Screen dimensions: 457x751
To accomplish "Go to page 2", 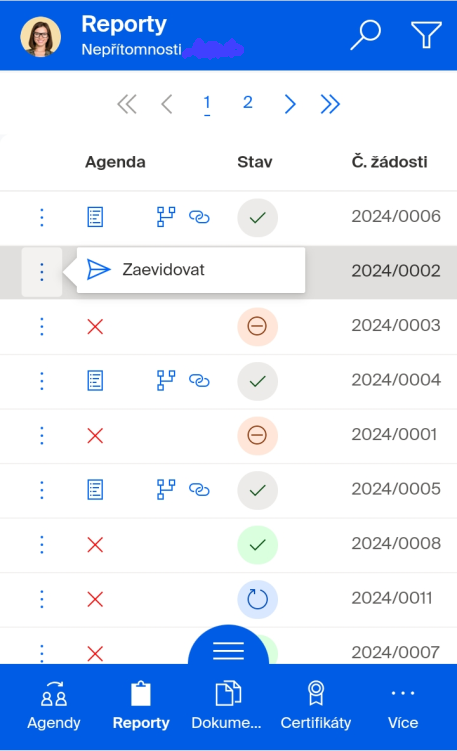I will [247, 102].
